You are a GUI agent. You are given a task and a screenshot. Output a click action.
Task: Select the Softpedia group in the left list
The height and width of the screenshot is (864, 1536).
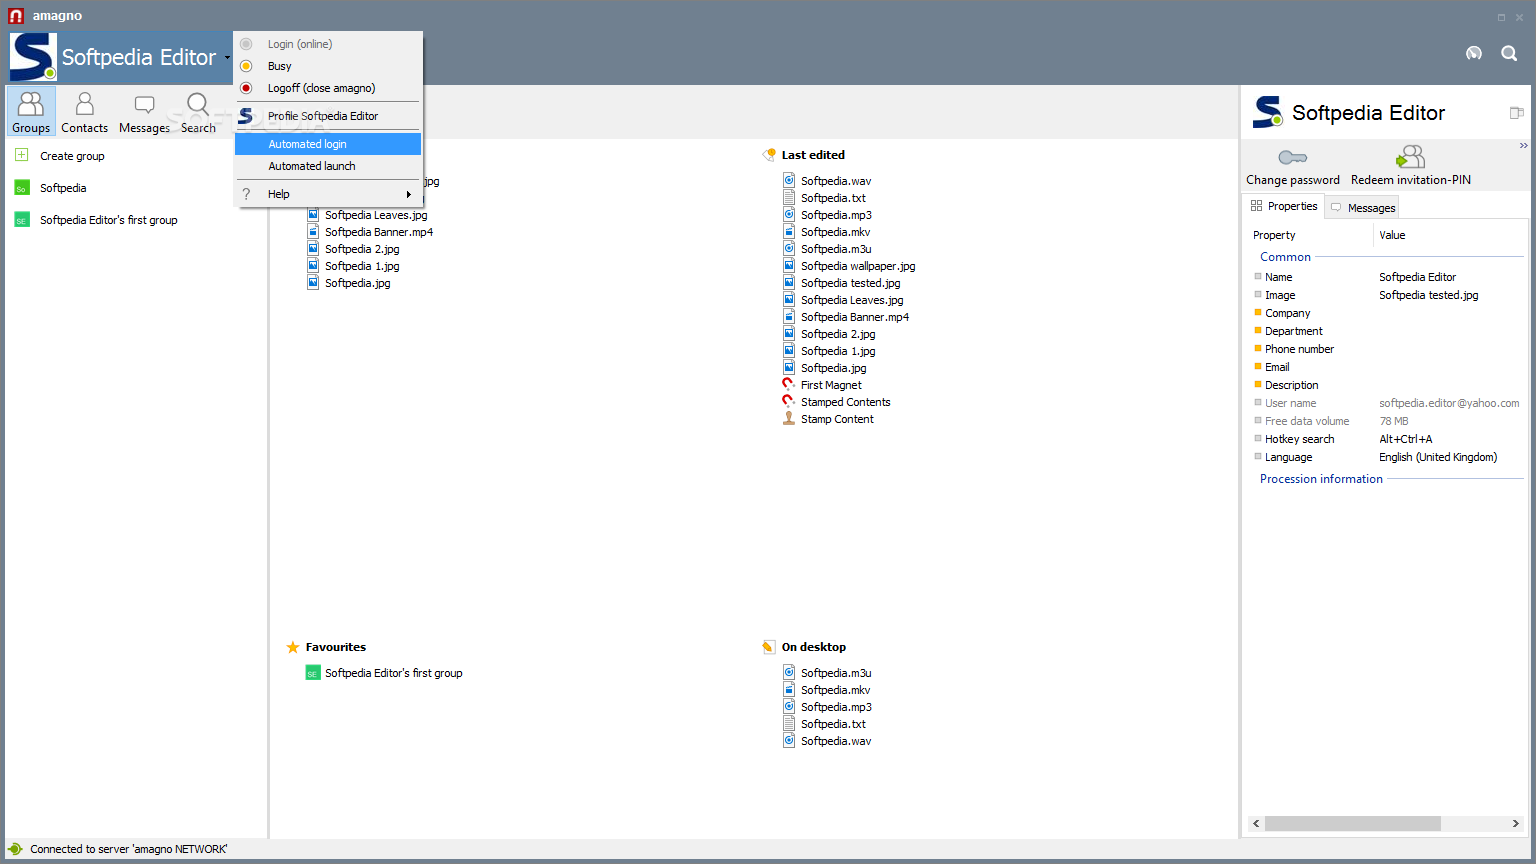click(63, 188)
